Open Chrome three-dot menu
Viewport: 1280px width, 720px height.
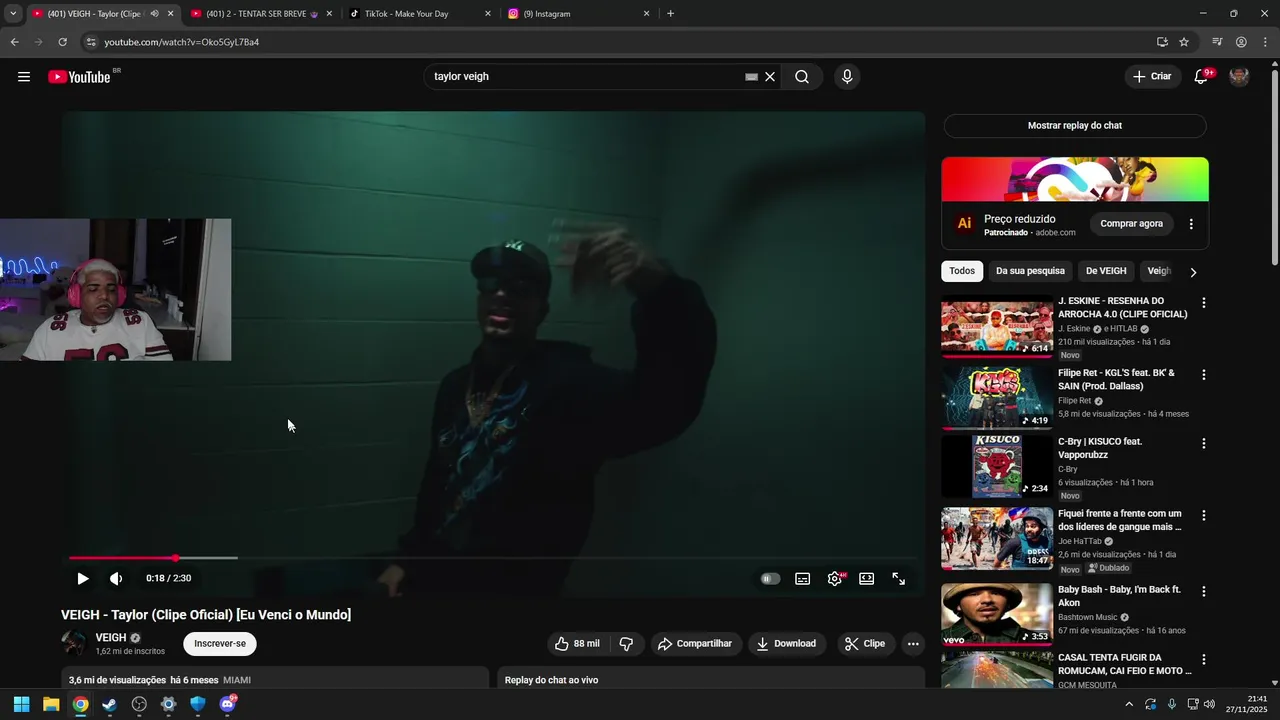tap(1264, 42)
